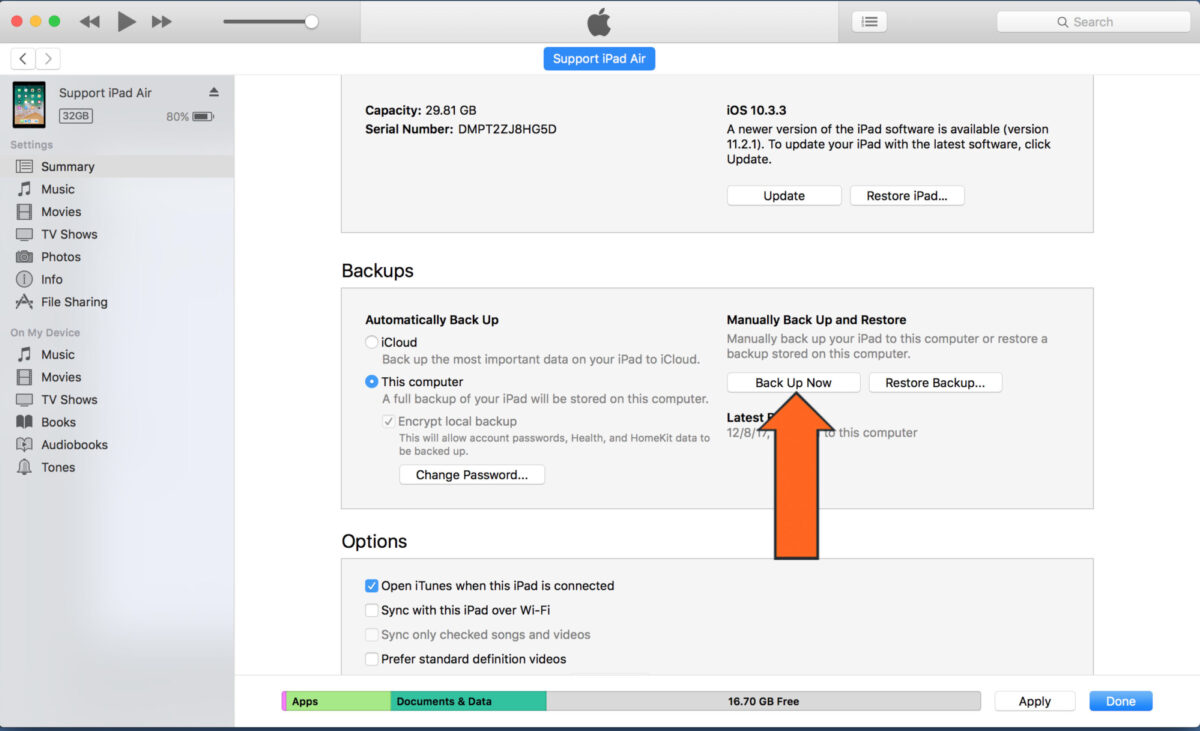The height and width of the screenshot is (731, 1200).
Task: Open Books under On My Device
Action: pos(117,422)
